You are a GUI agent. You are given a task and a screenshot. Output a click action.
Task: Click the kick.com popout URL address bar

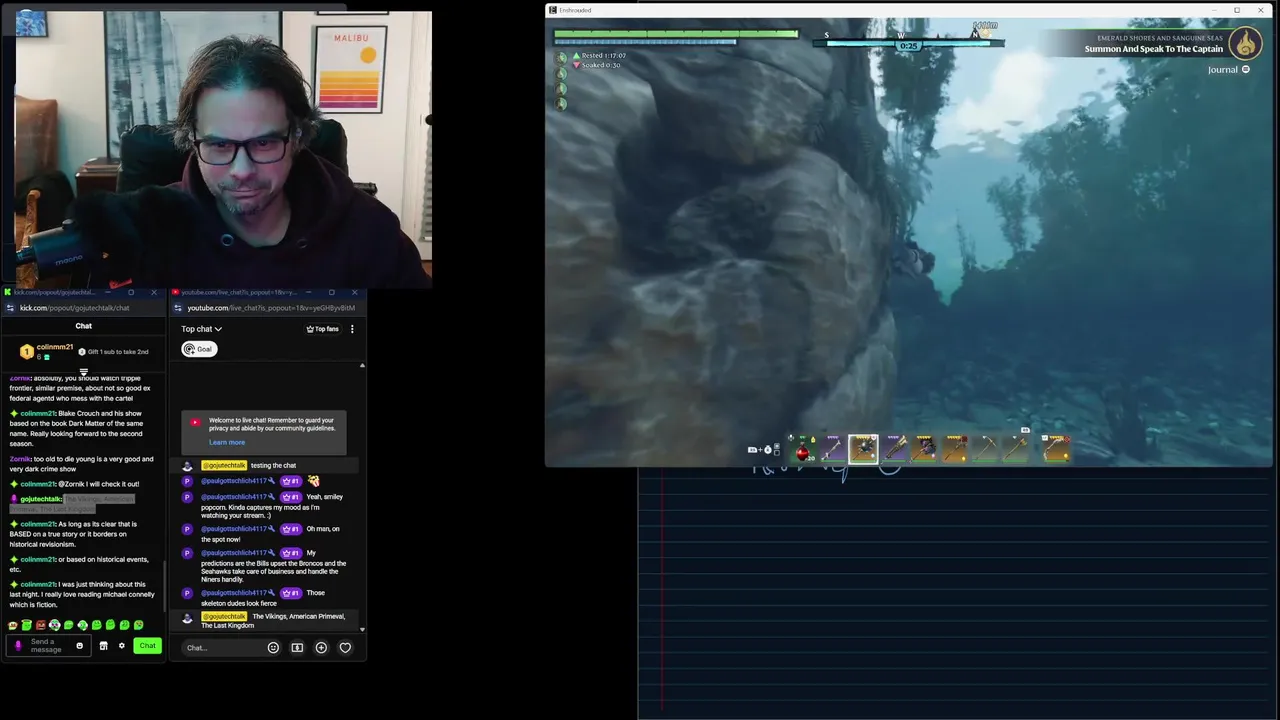point(75,308)
